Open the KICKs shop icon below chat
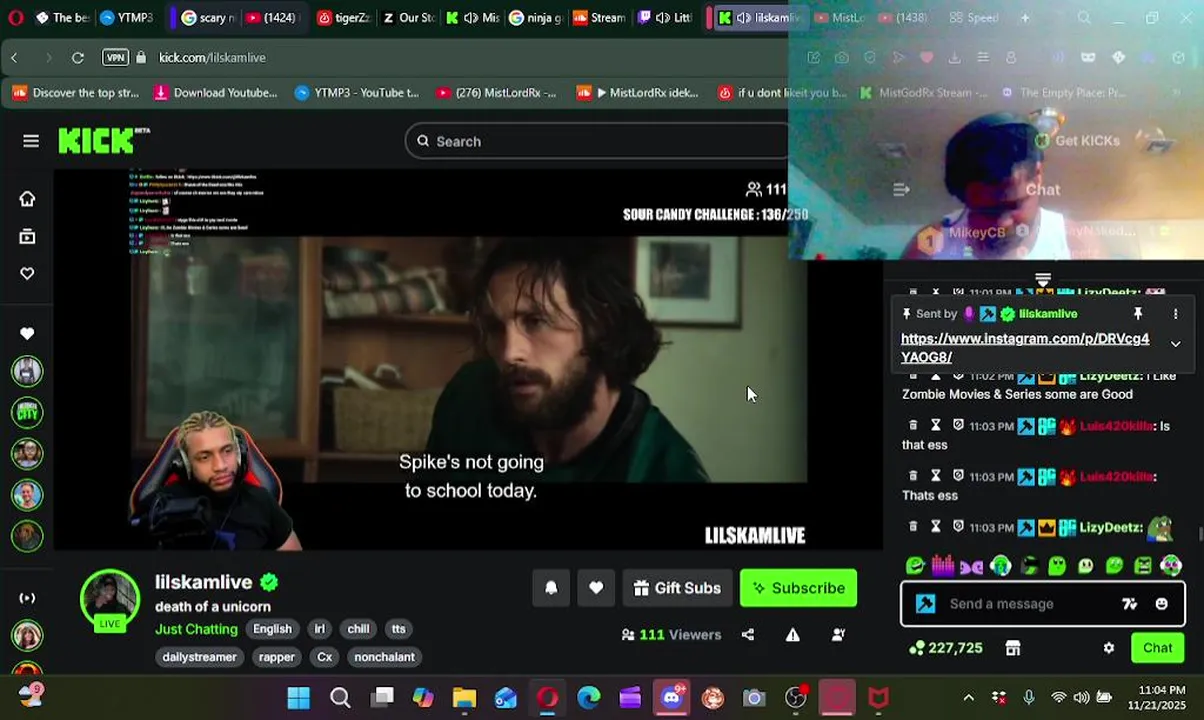 [1013, 648]
